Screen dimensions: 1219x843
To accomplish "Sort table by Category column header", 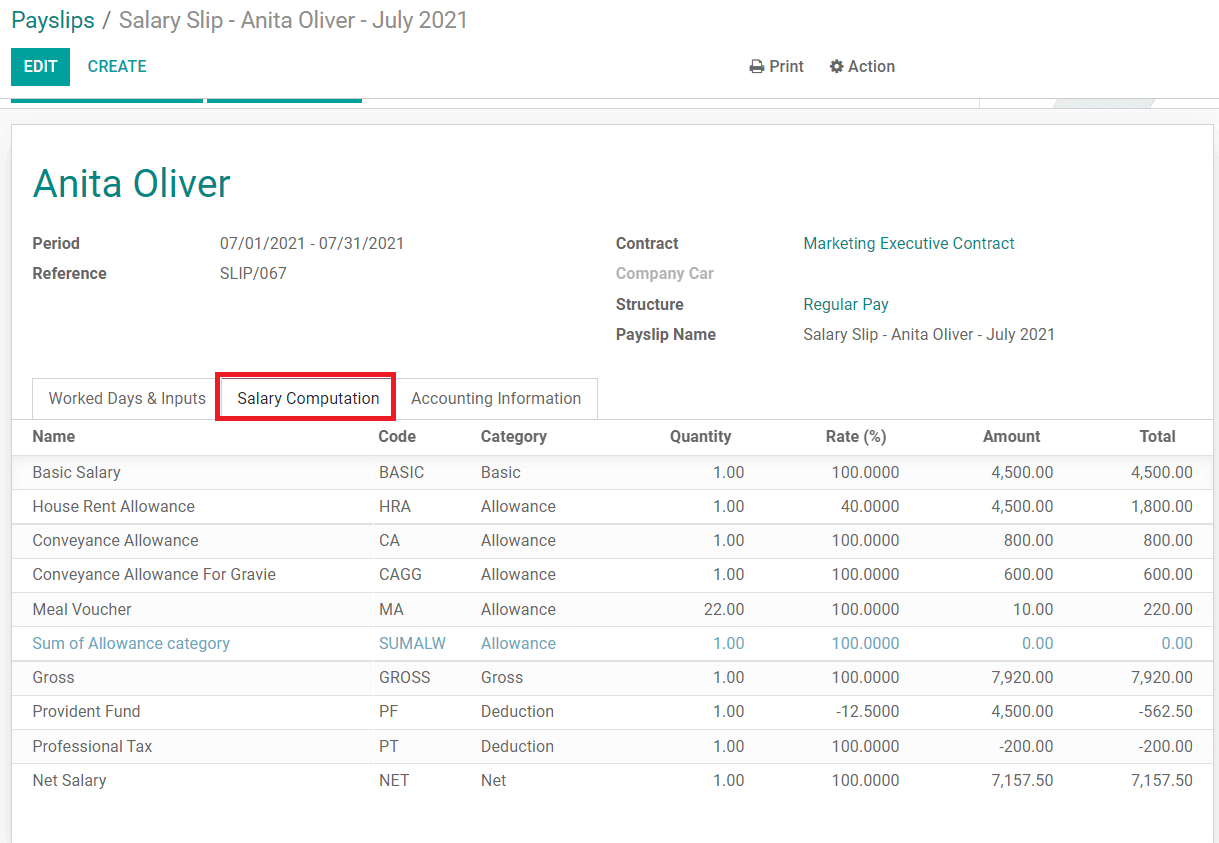I will tap(513, 436).
